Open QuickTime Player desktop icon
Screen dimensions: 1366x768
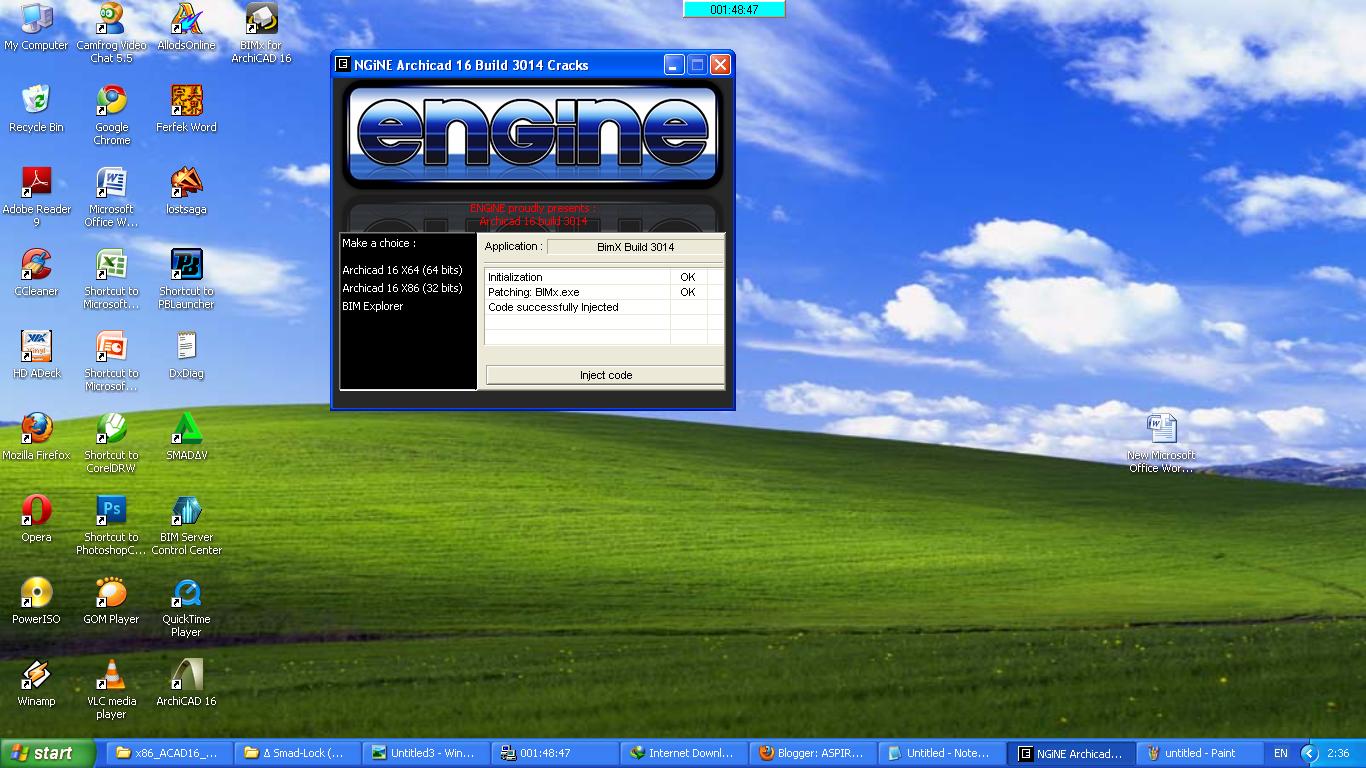click(186, 607)
